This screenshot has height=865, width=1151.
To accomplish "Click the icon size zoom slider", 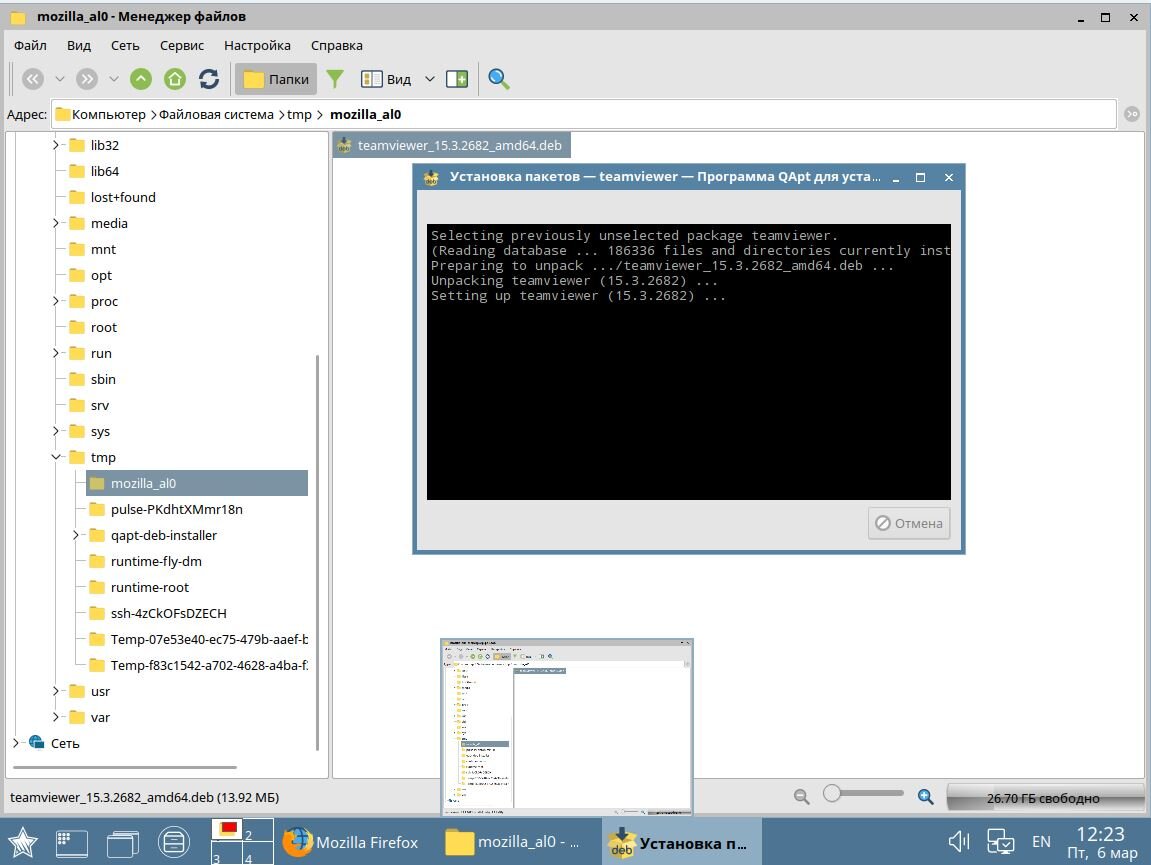I will [x=864, y=793].
